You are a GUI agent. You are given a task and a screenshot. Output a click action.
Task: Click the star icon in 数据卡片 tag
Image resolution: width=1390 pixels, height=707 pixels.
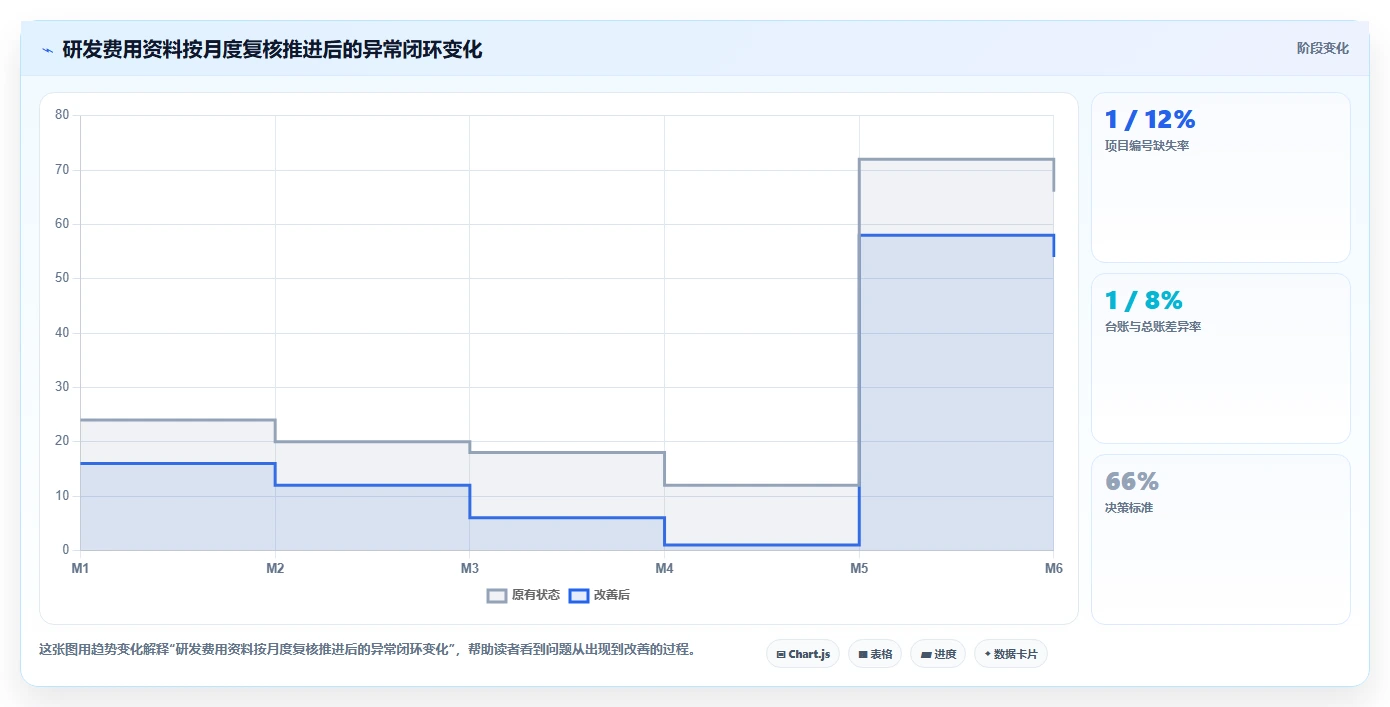987,654
